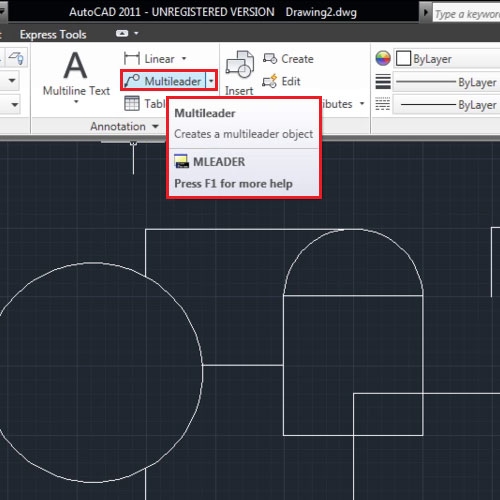Click the object color wheel icon
500x500 pixels.
pos(383,59)
